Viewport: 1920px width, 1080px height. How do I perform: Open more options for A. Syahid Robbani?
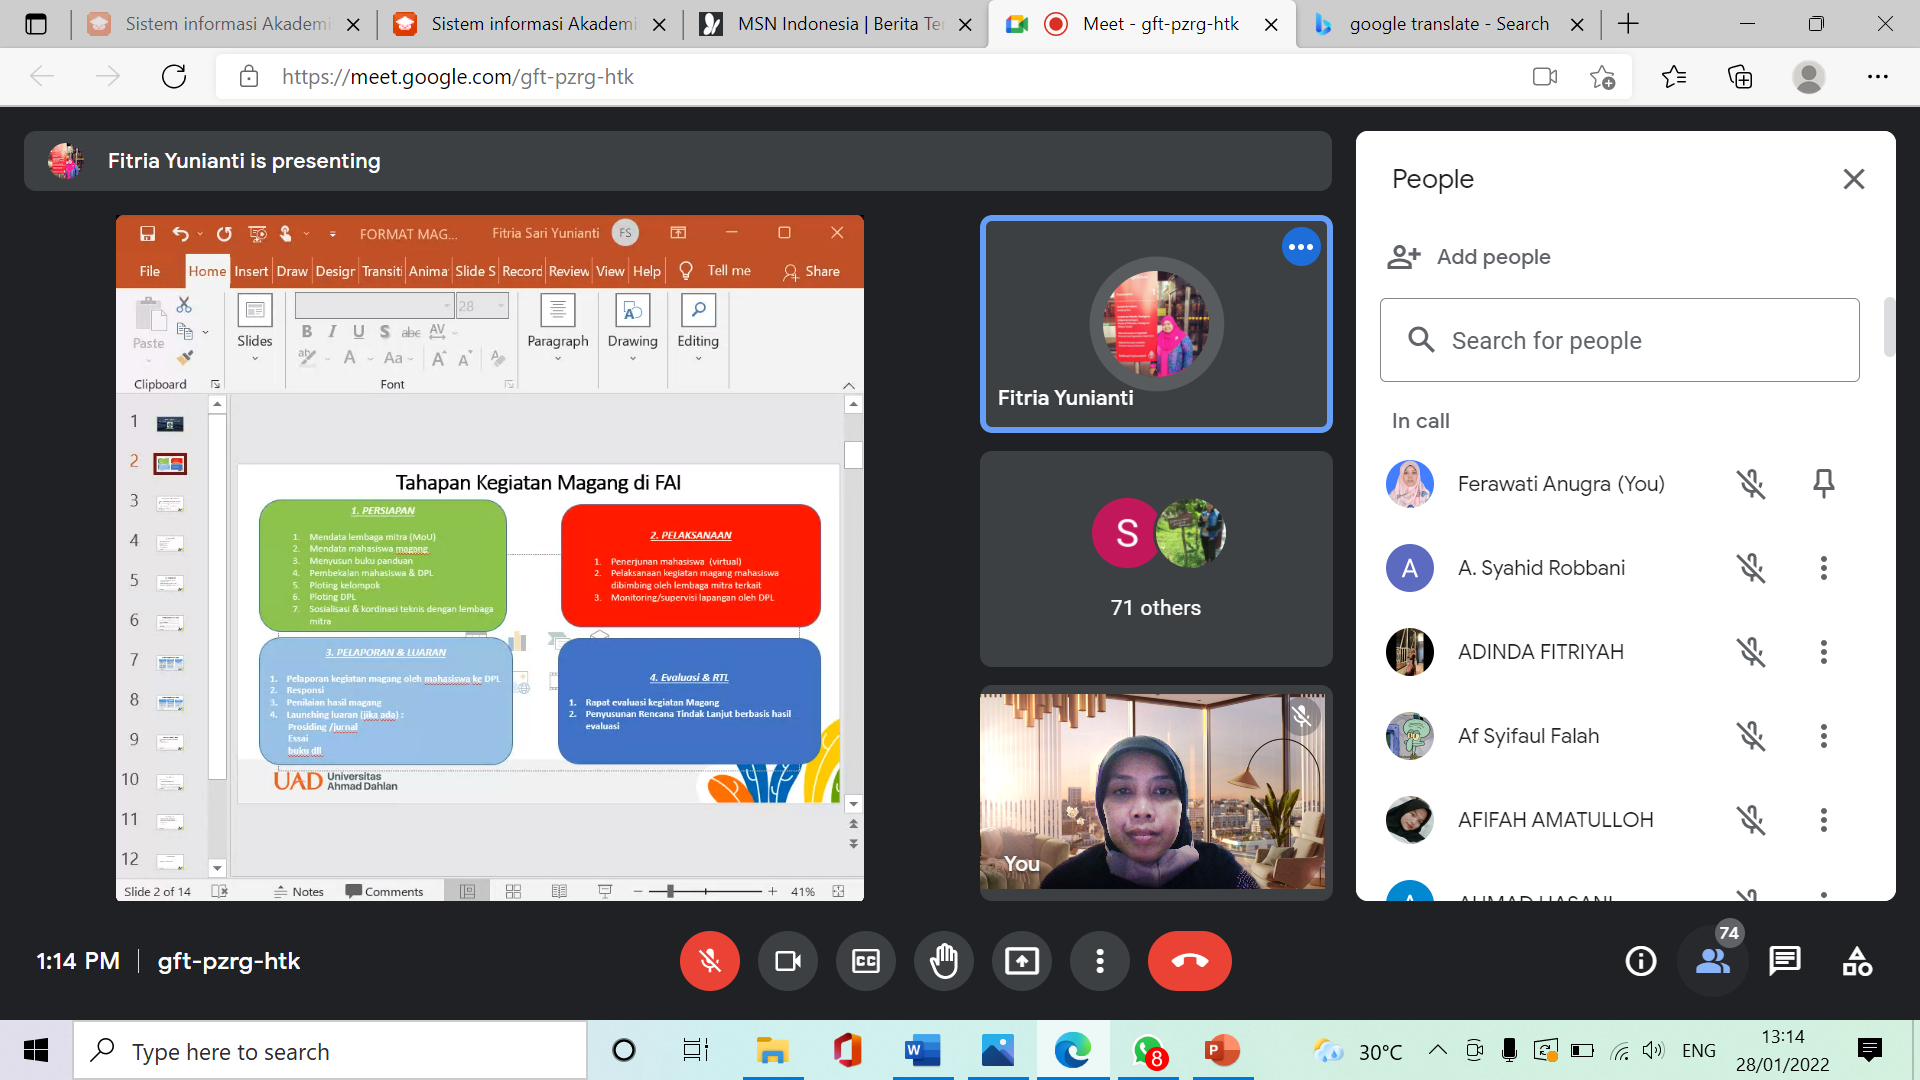[1823, 568]
